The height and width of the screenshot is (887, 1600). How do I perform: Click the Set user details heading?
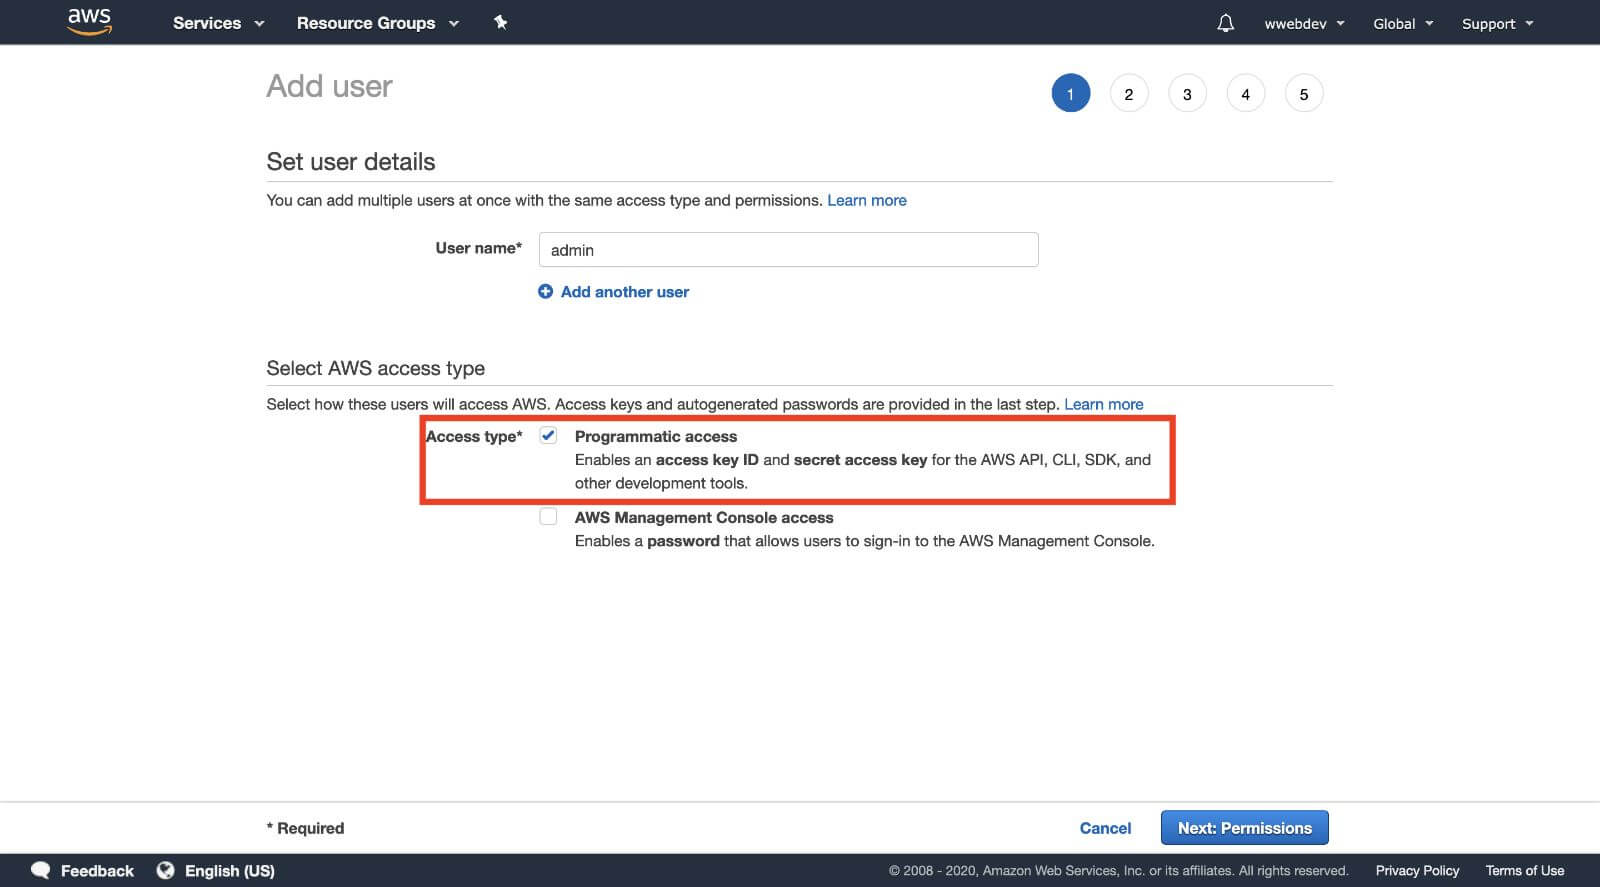click(x=350, y=161)
